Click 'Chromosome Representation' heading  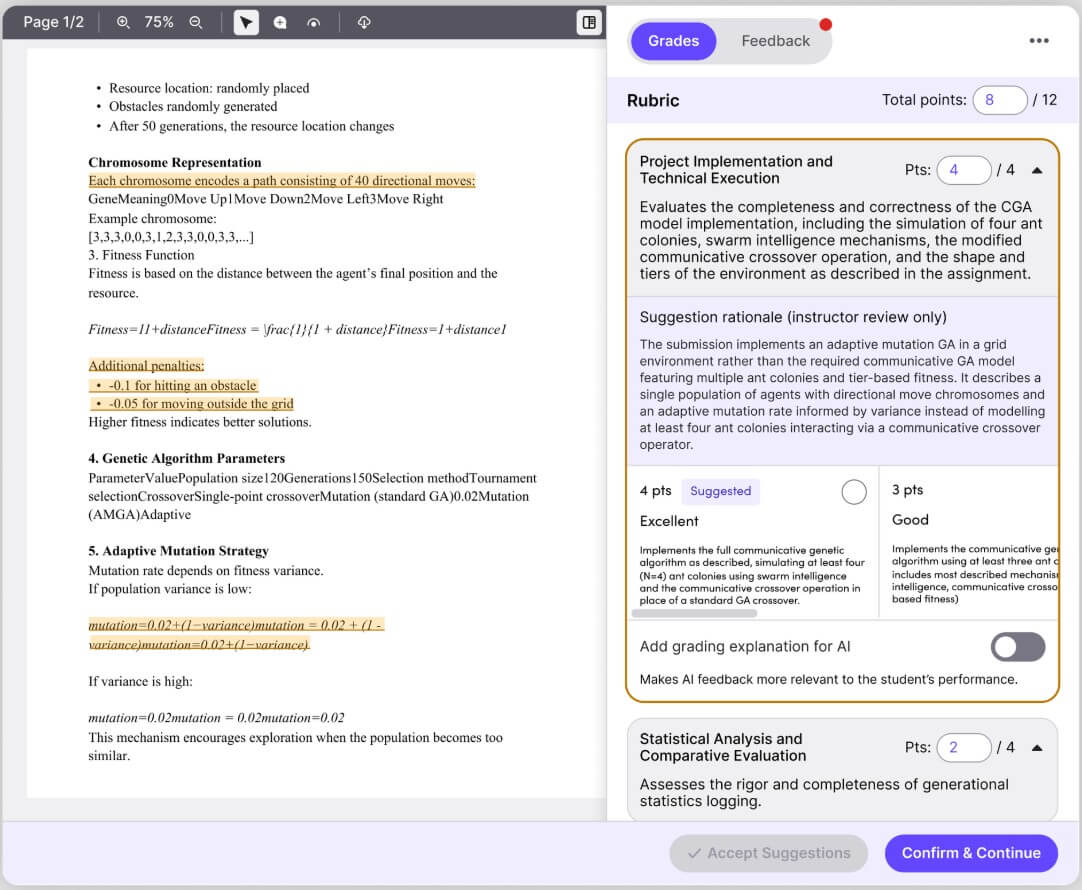pyautogui.click(x=175, y=163)
